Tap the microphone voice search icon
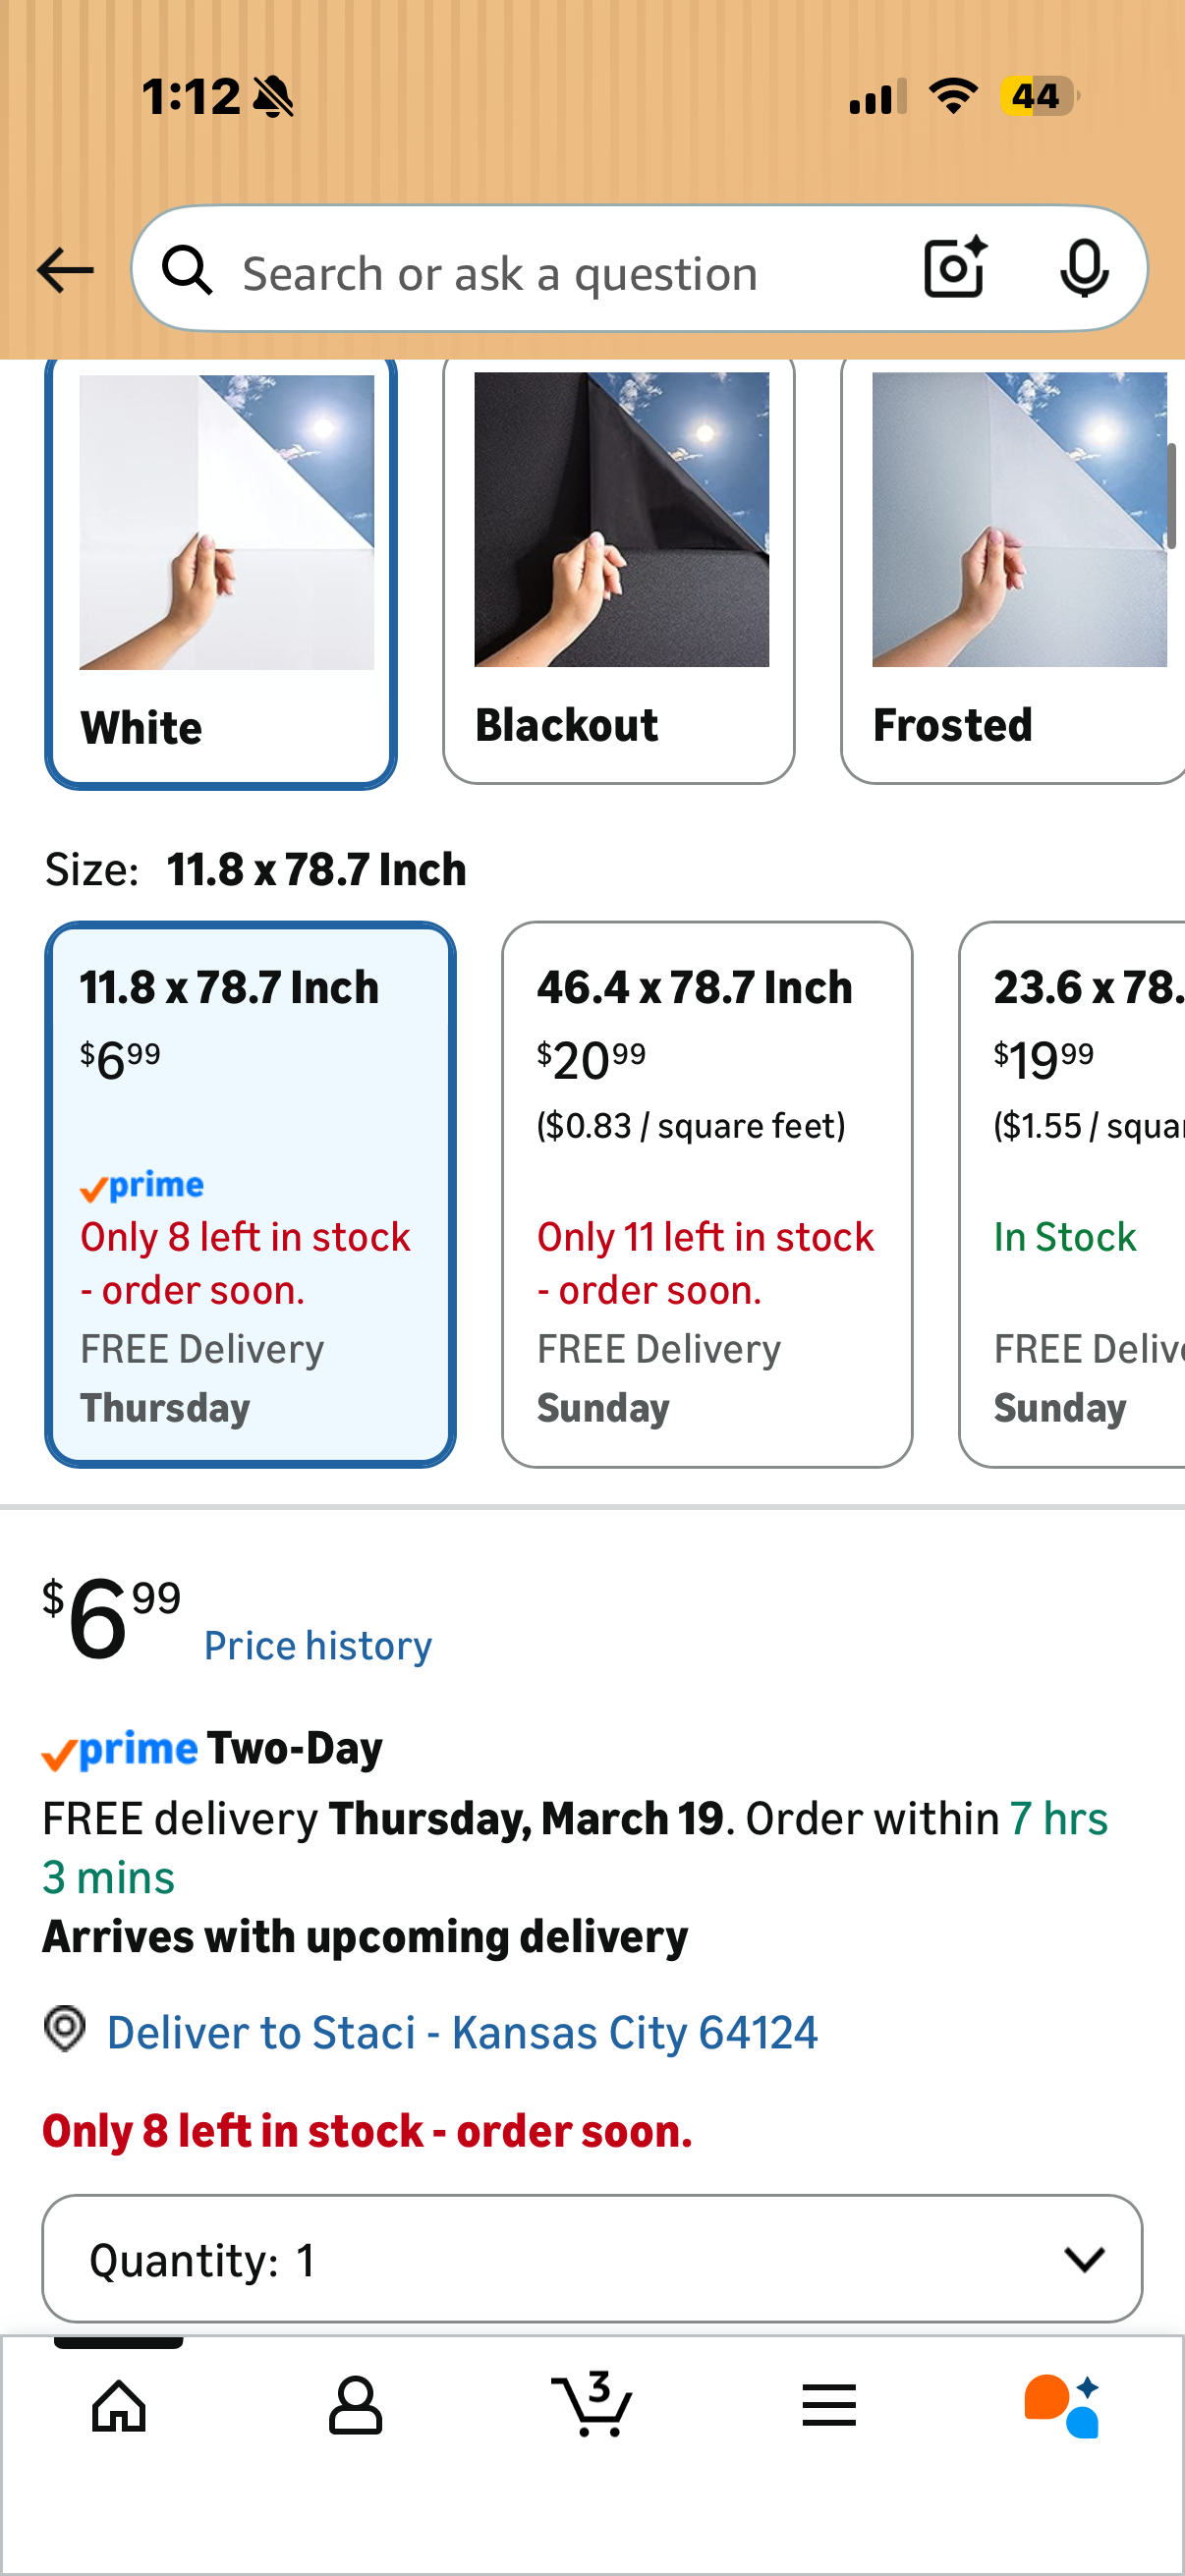Viewport: 1185px width, 2576px height. tap(1084, 268)
